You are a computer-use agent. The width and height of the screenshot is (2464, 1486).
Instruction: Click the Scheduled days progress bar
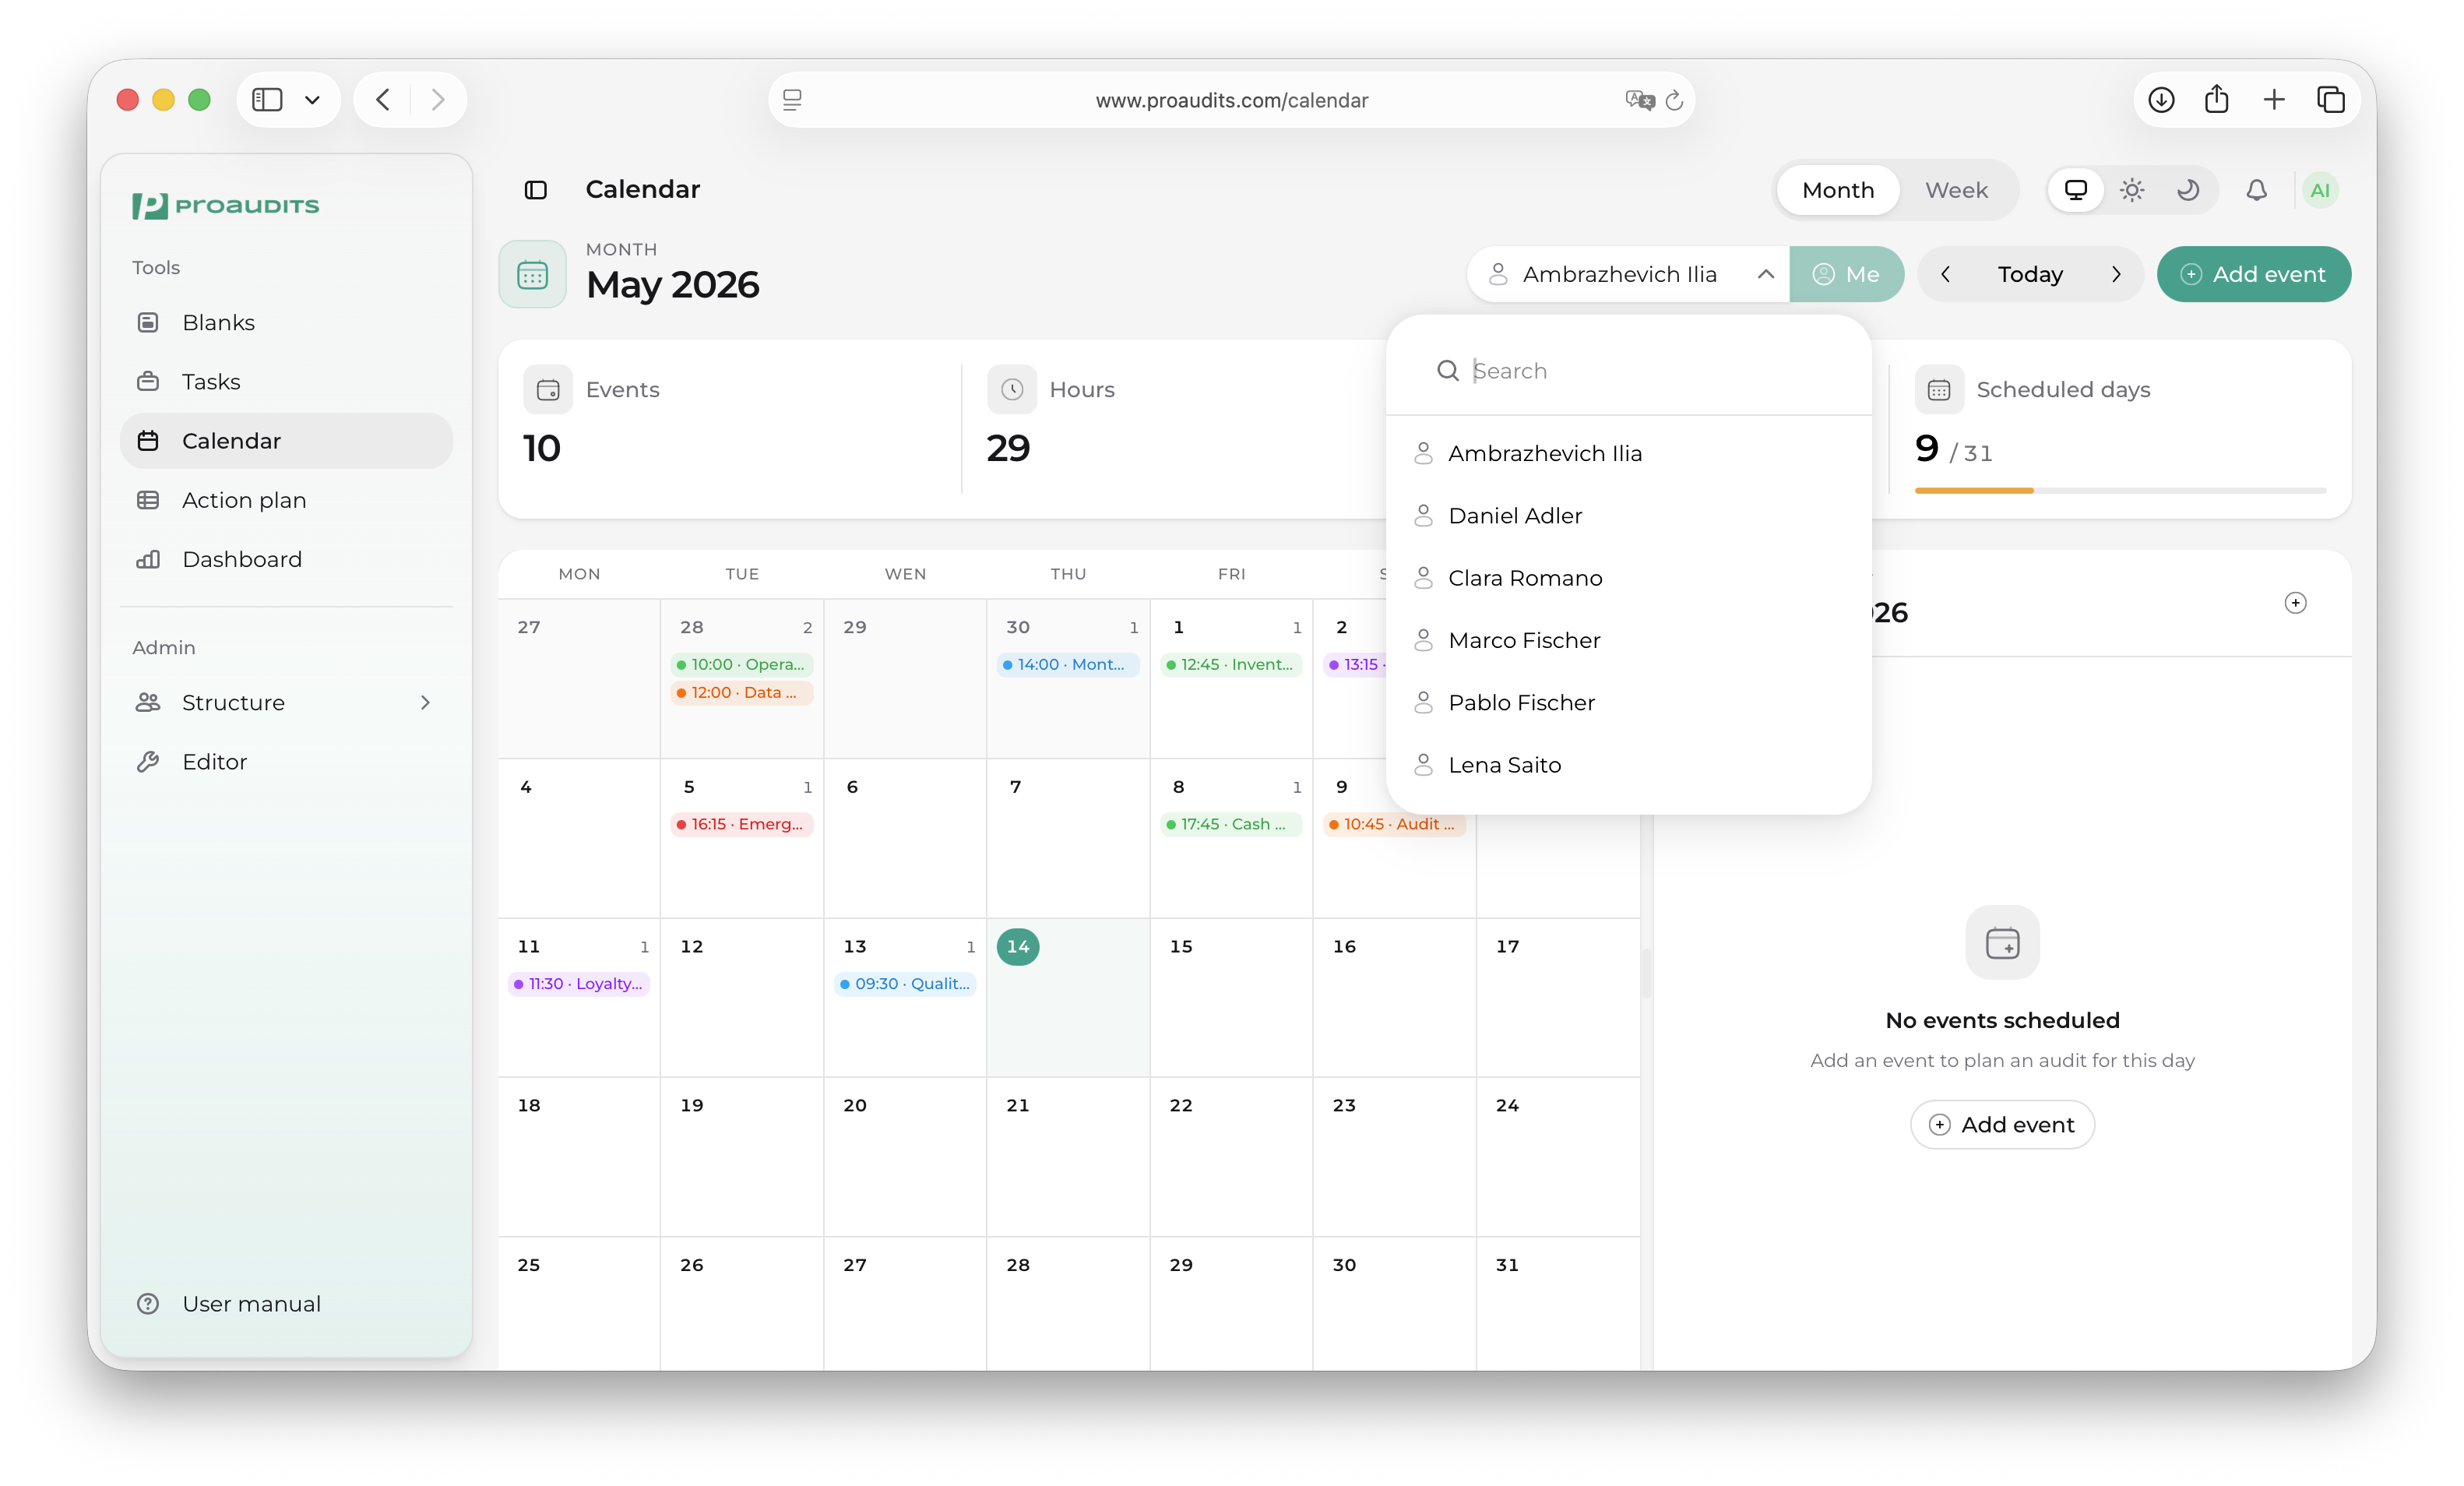coord(2120,491)
